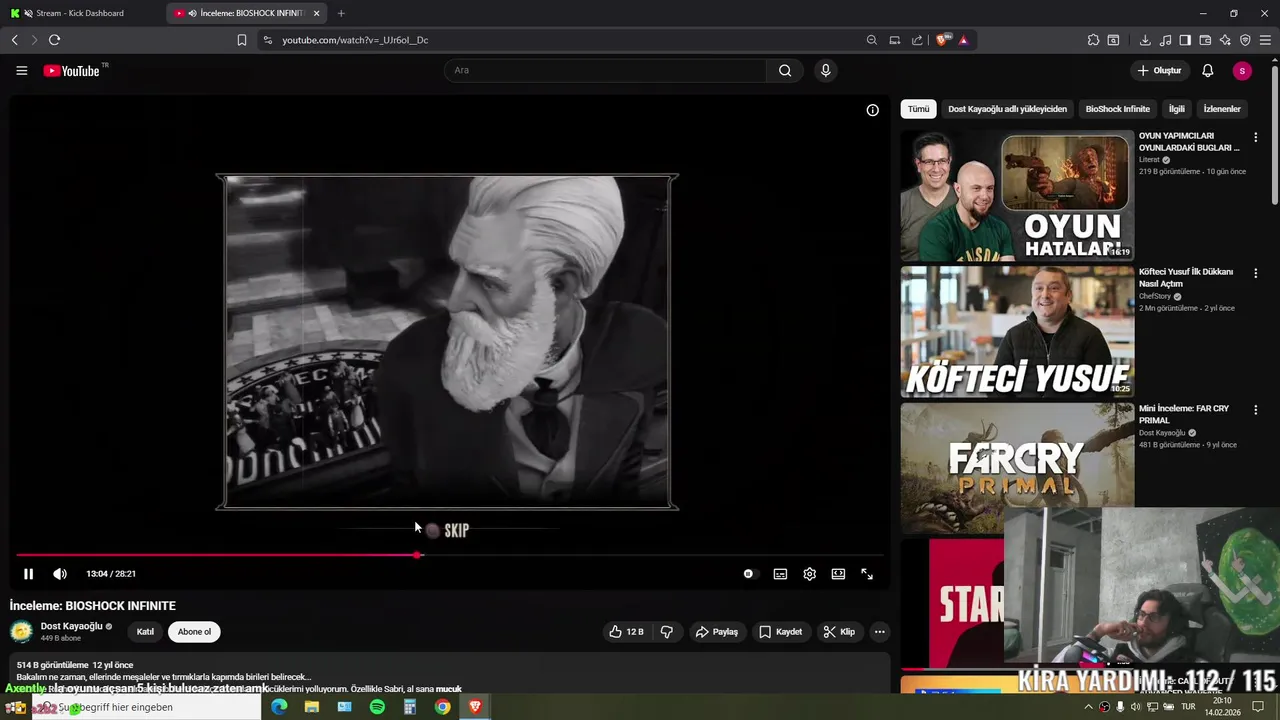Open Brave Leo AI sparkle icon
Screen dimensions: 1280x720
coord(1225,40)
